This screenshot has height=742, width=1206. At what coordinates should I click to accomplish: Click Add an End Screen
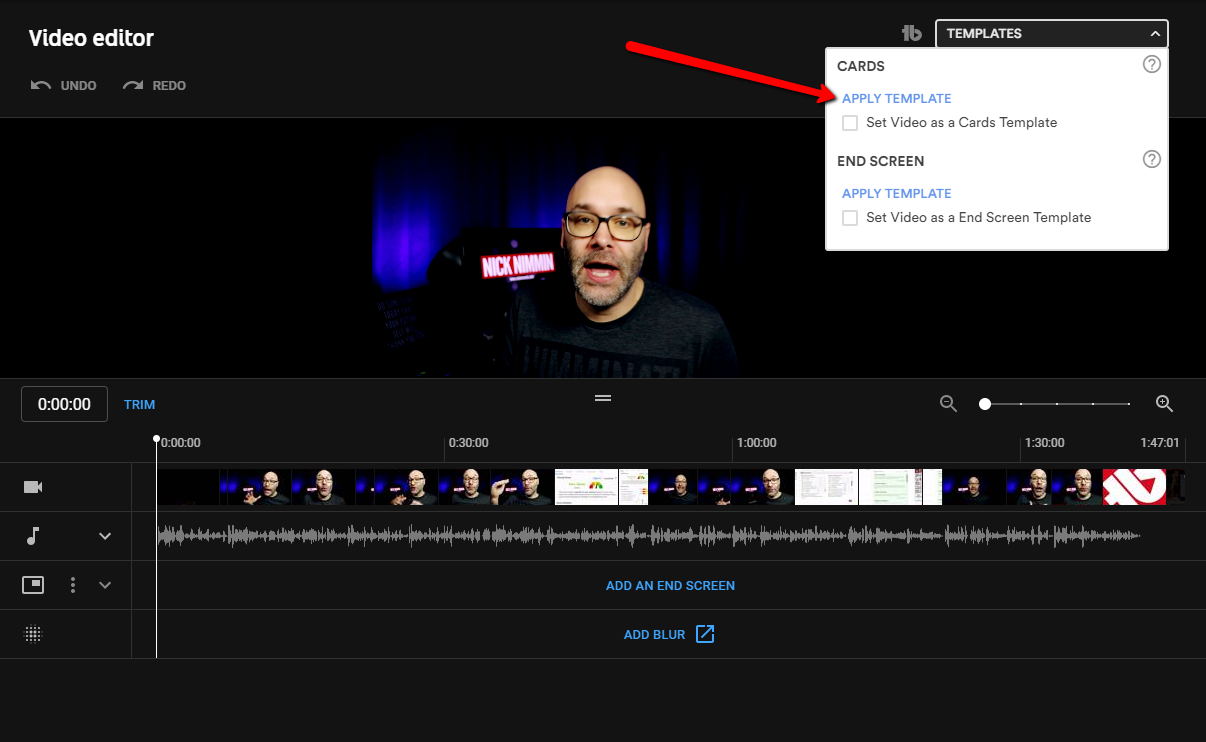click(x=670, y=585)
